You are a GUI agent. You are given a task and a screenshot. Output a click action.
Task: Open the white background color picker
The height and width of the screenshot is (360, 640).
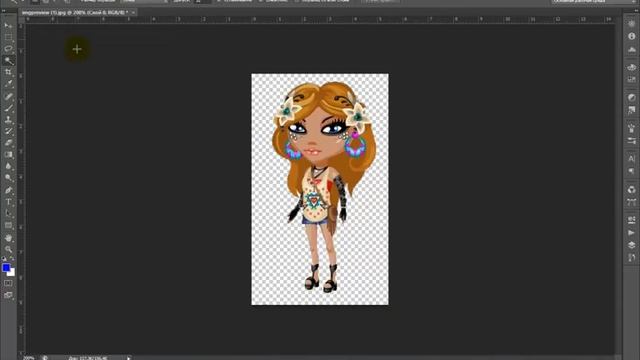(12, 273)
